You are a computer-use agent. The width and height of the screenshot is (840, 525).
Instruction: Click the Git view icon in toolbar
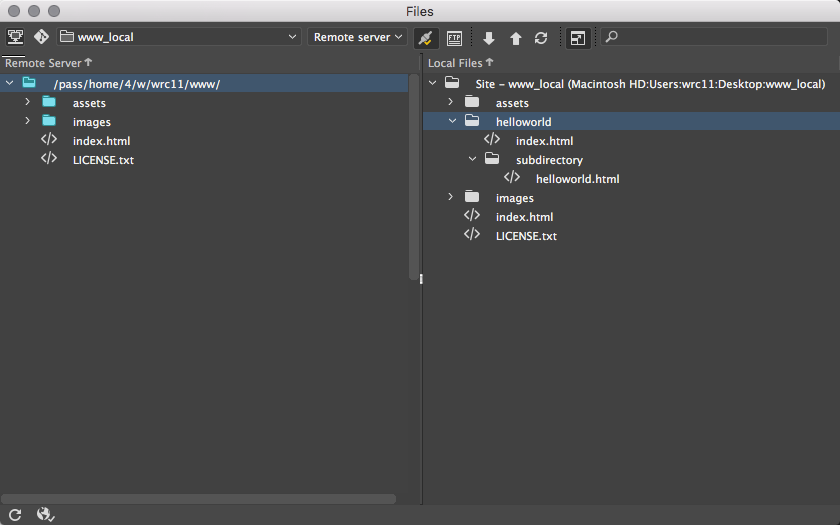tap(41, 37)
